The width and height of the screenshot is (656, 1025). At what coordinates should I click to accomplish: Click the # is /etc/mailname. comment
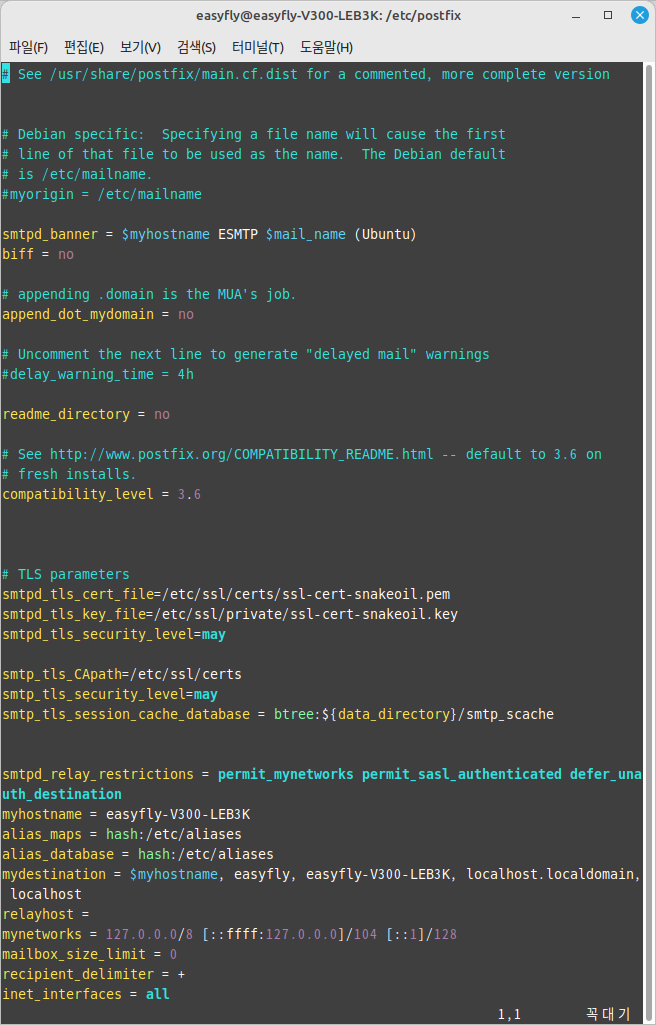[x=78, y=175]
